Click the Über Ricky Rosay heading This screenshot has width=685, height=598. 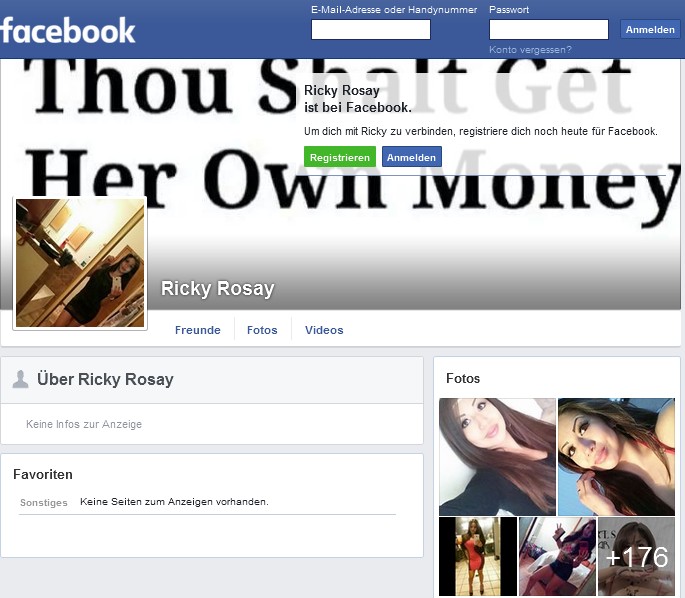[x=105, y=379]
